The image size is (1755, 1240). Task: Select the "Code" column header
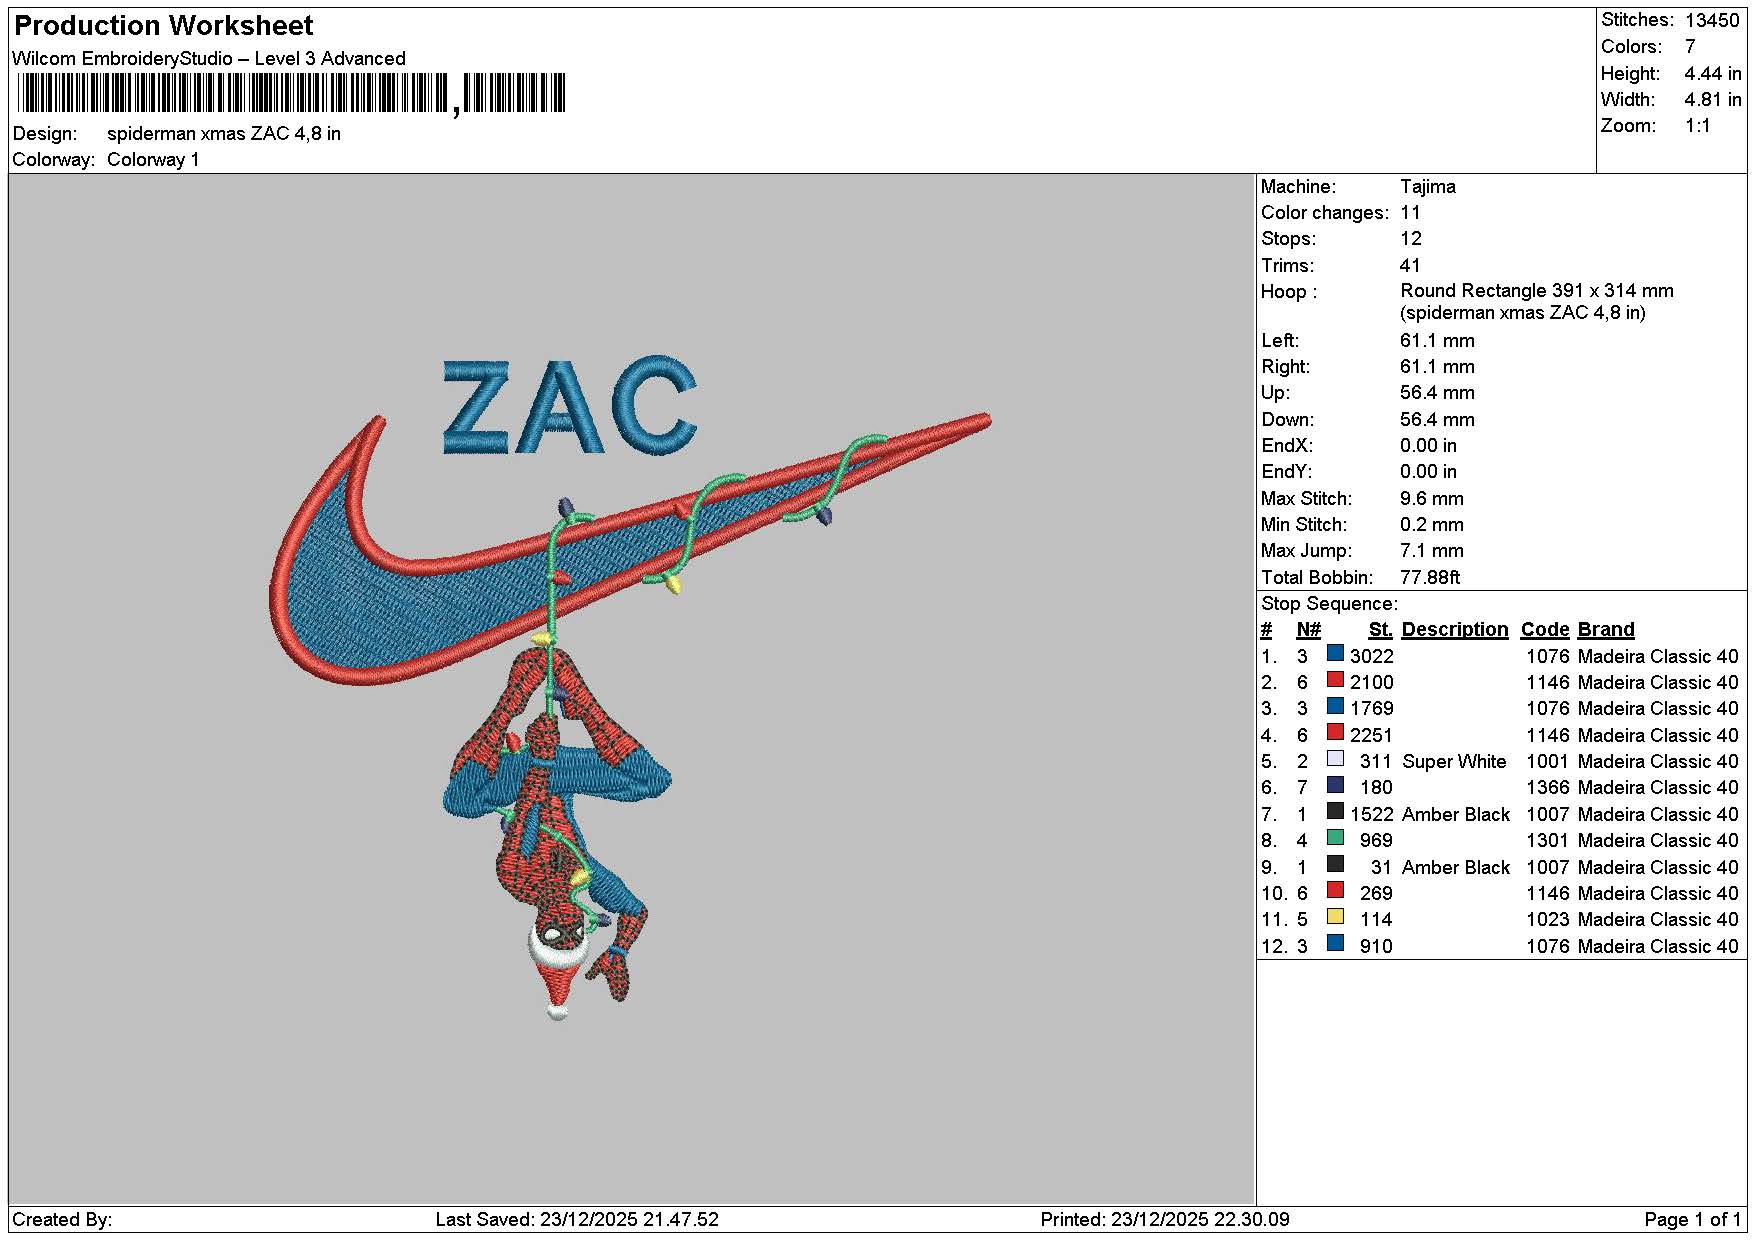tap(1545, 630)
